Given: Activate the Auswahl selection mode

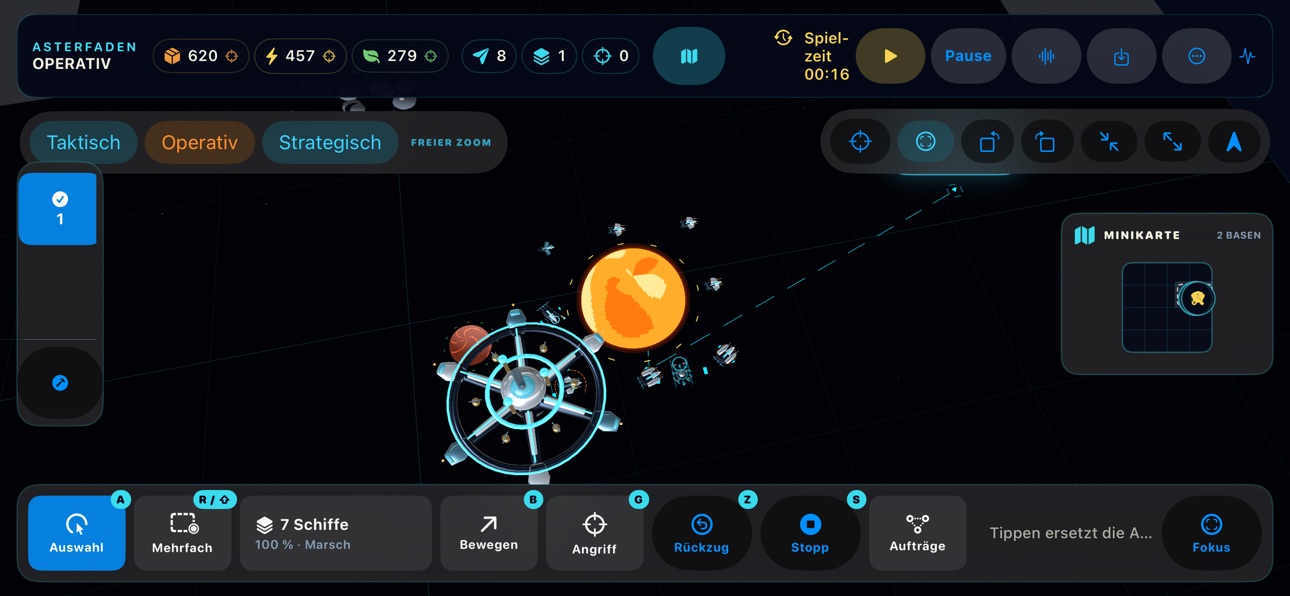Looking at the screenshot, I should (x=77, y=533).
